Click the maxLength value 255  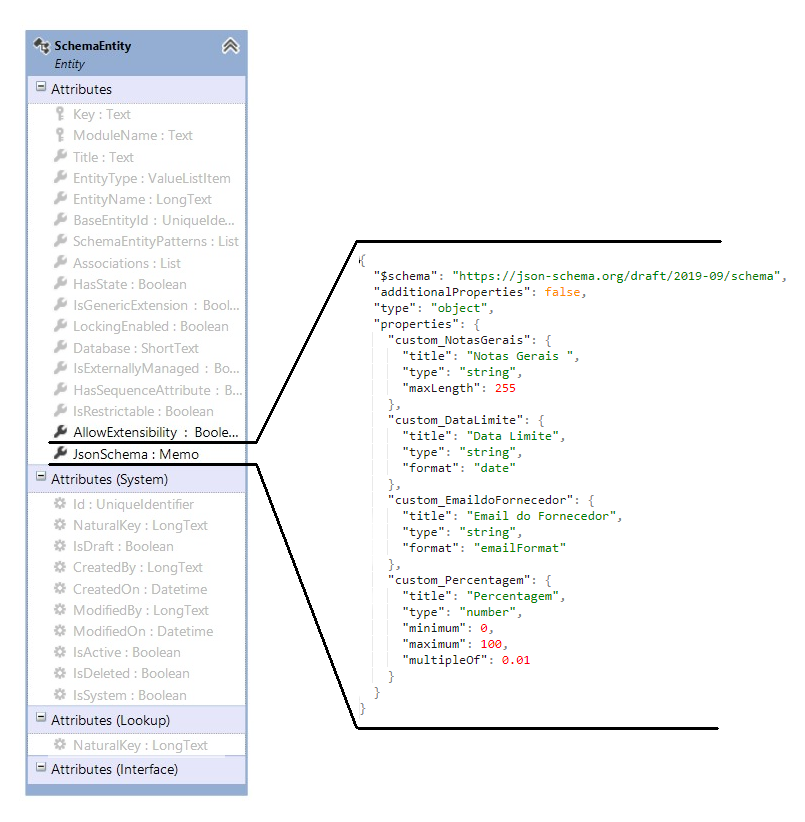click(505, 388)
